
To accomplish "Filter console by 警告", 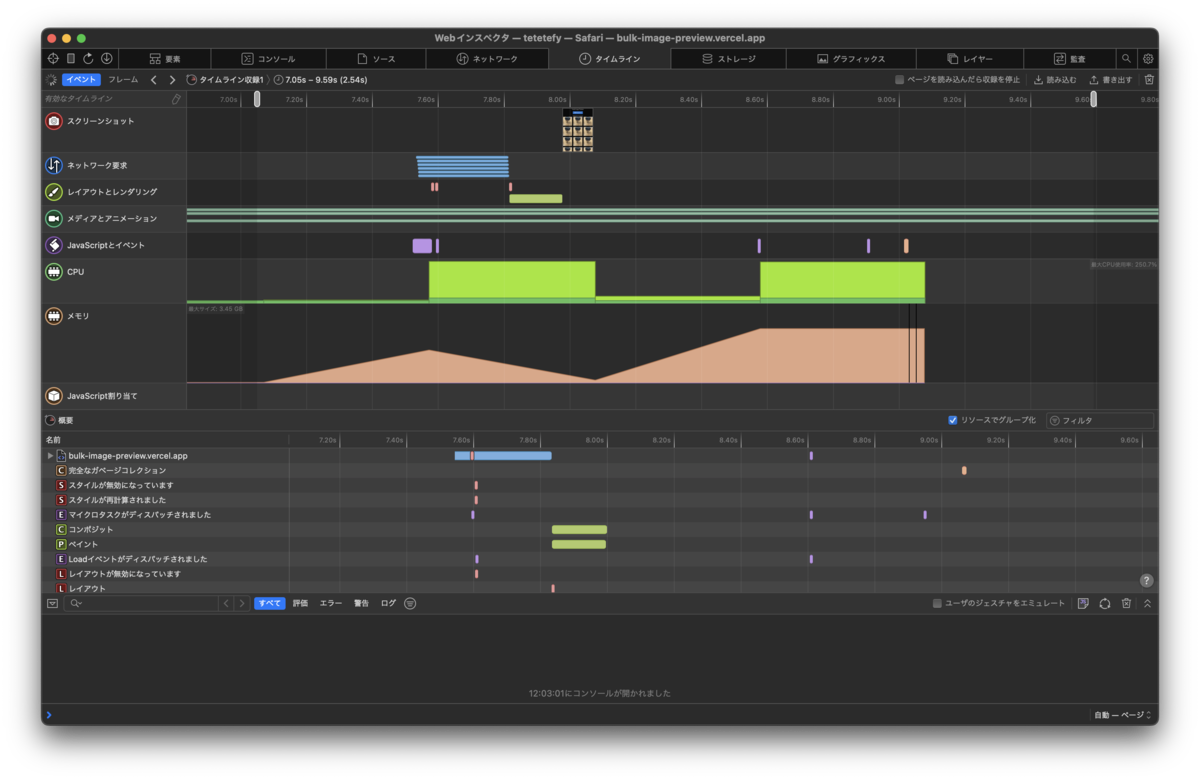I will (x=361, y=603).
